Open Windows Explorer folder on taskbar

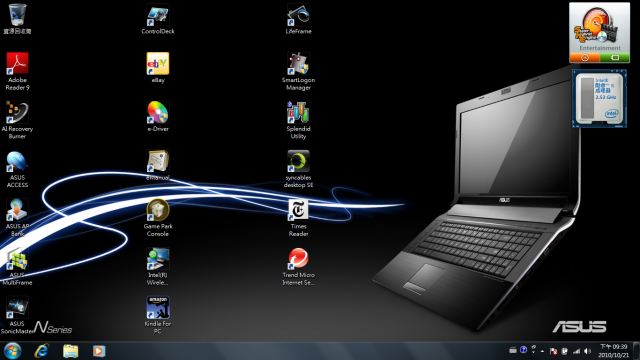point(71,351)
